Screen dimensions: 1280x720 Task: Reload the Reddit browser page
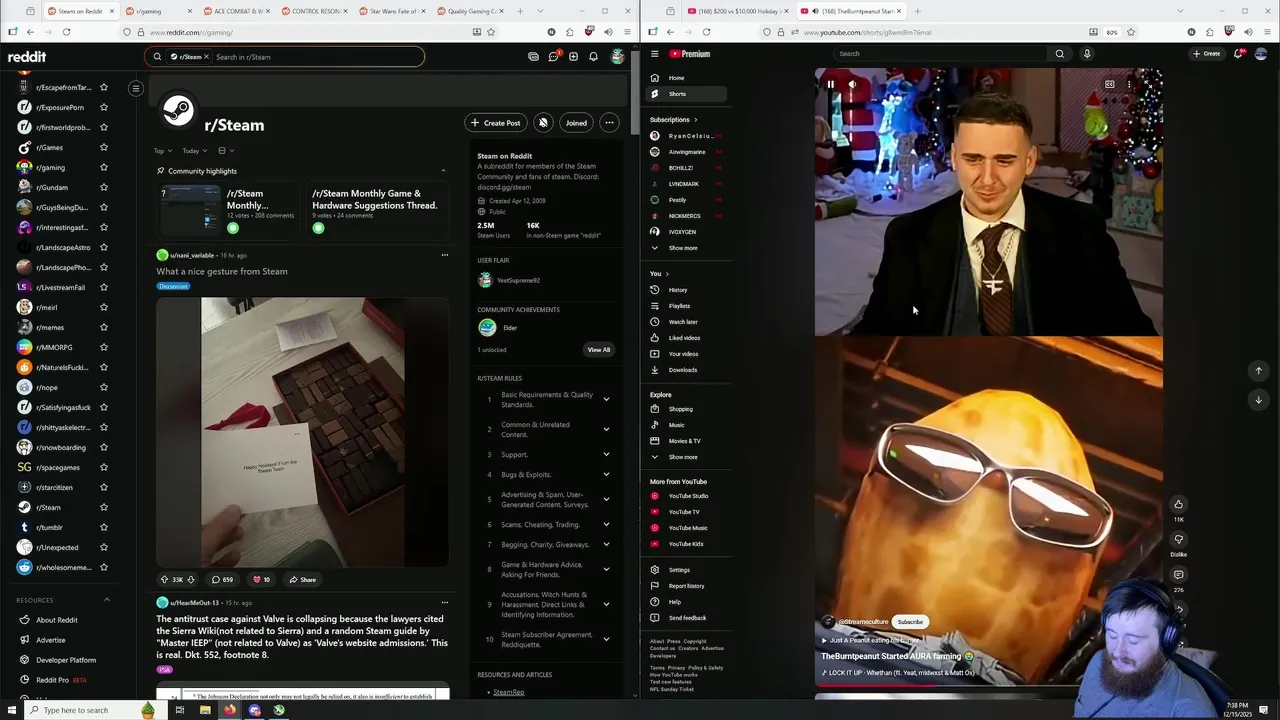tap(66, 32)
